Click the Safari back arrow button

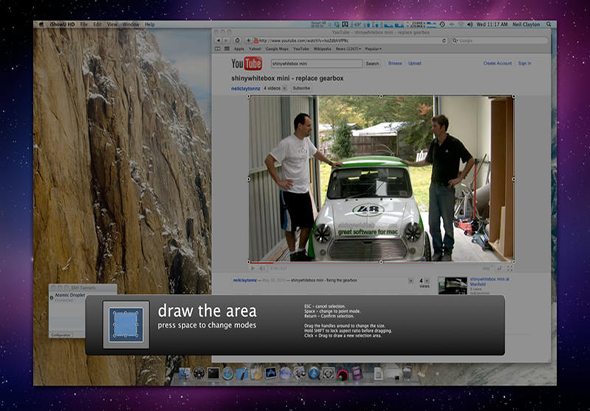pyautogui.click(x=219, y=40)
